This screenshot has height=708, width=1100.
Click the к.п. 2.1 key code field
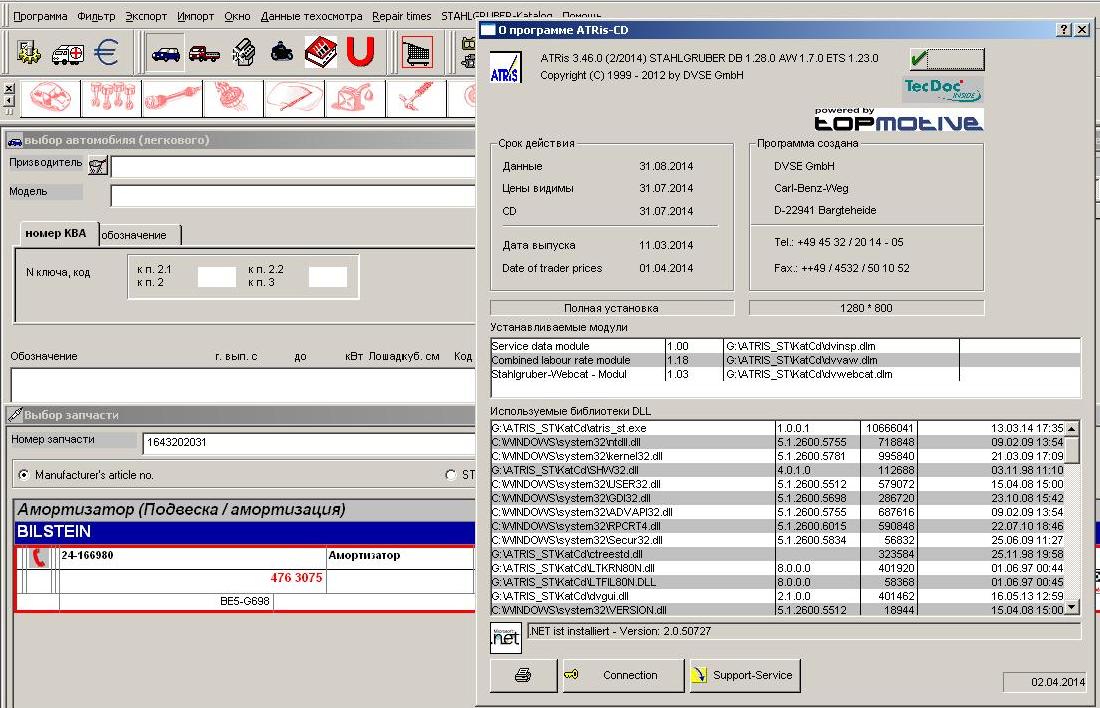(216, 276)
